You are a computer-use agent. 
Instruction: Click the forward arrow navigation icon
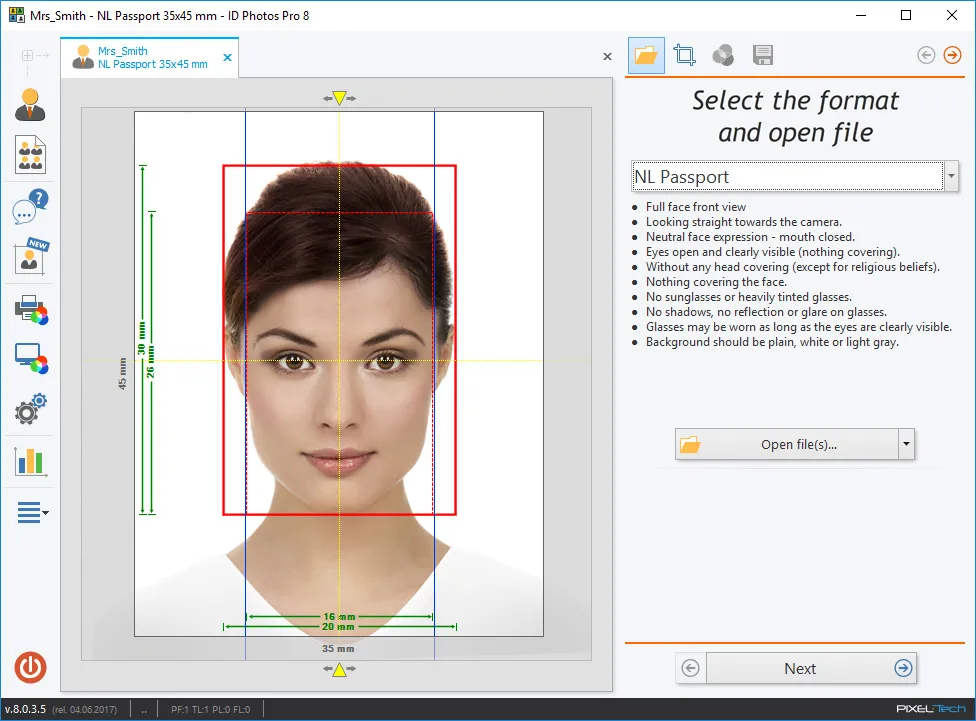coord(952,55)
